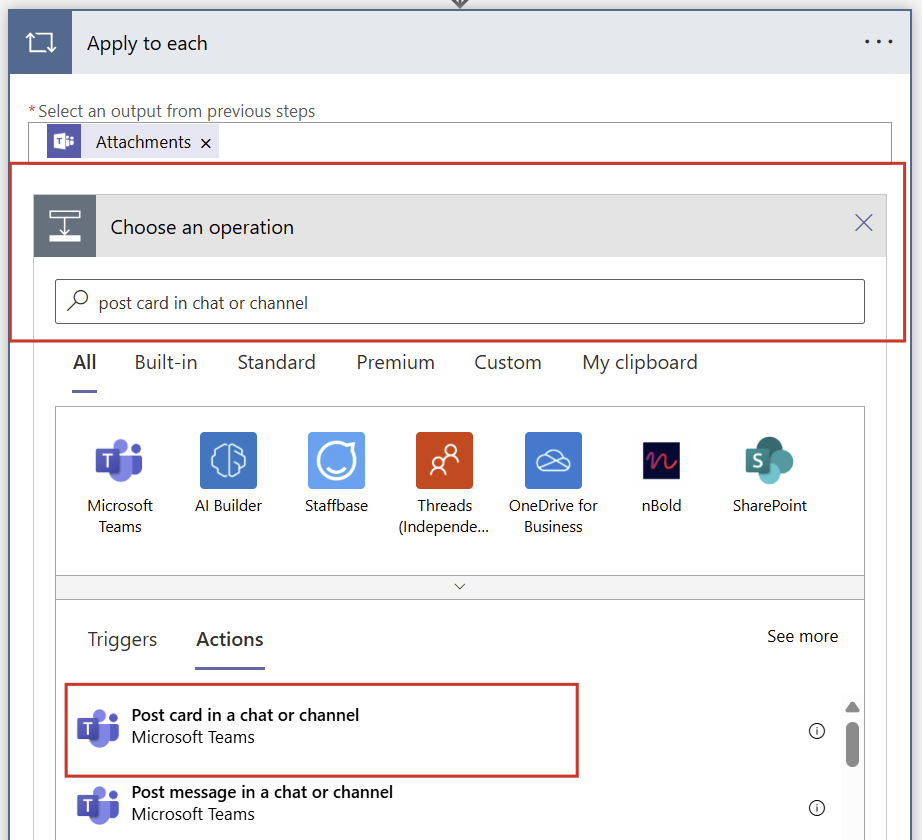Select the SharePoint connector

(x=769, y=474)
